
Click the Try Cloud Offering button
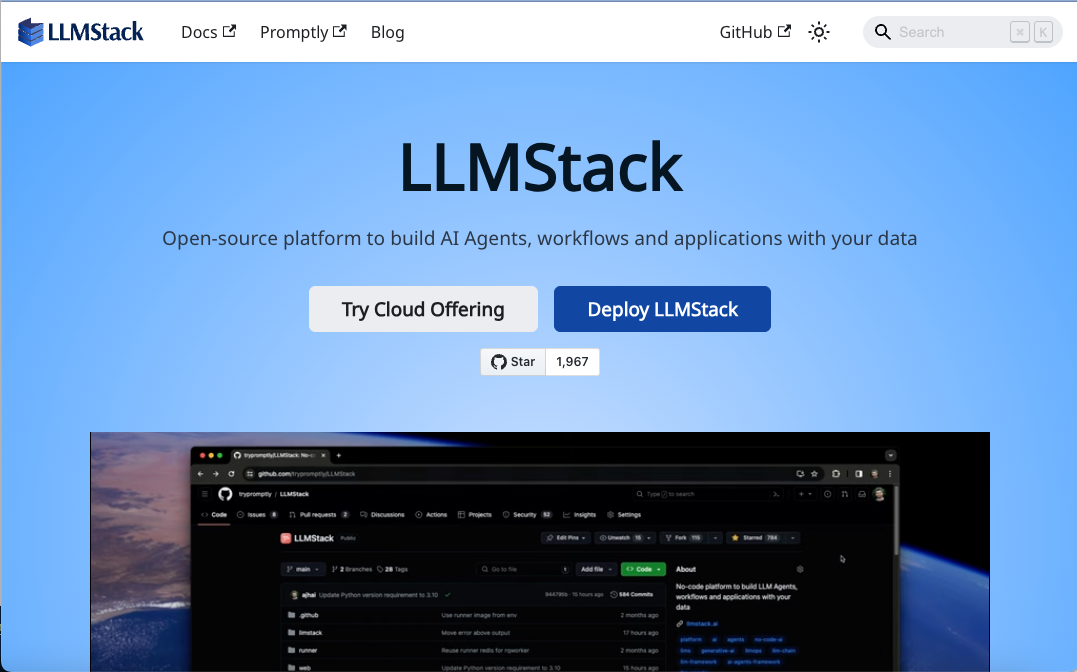point(423,309)
